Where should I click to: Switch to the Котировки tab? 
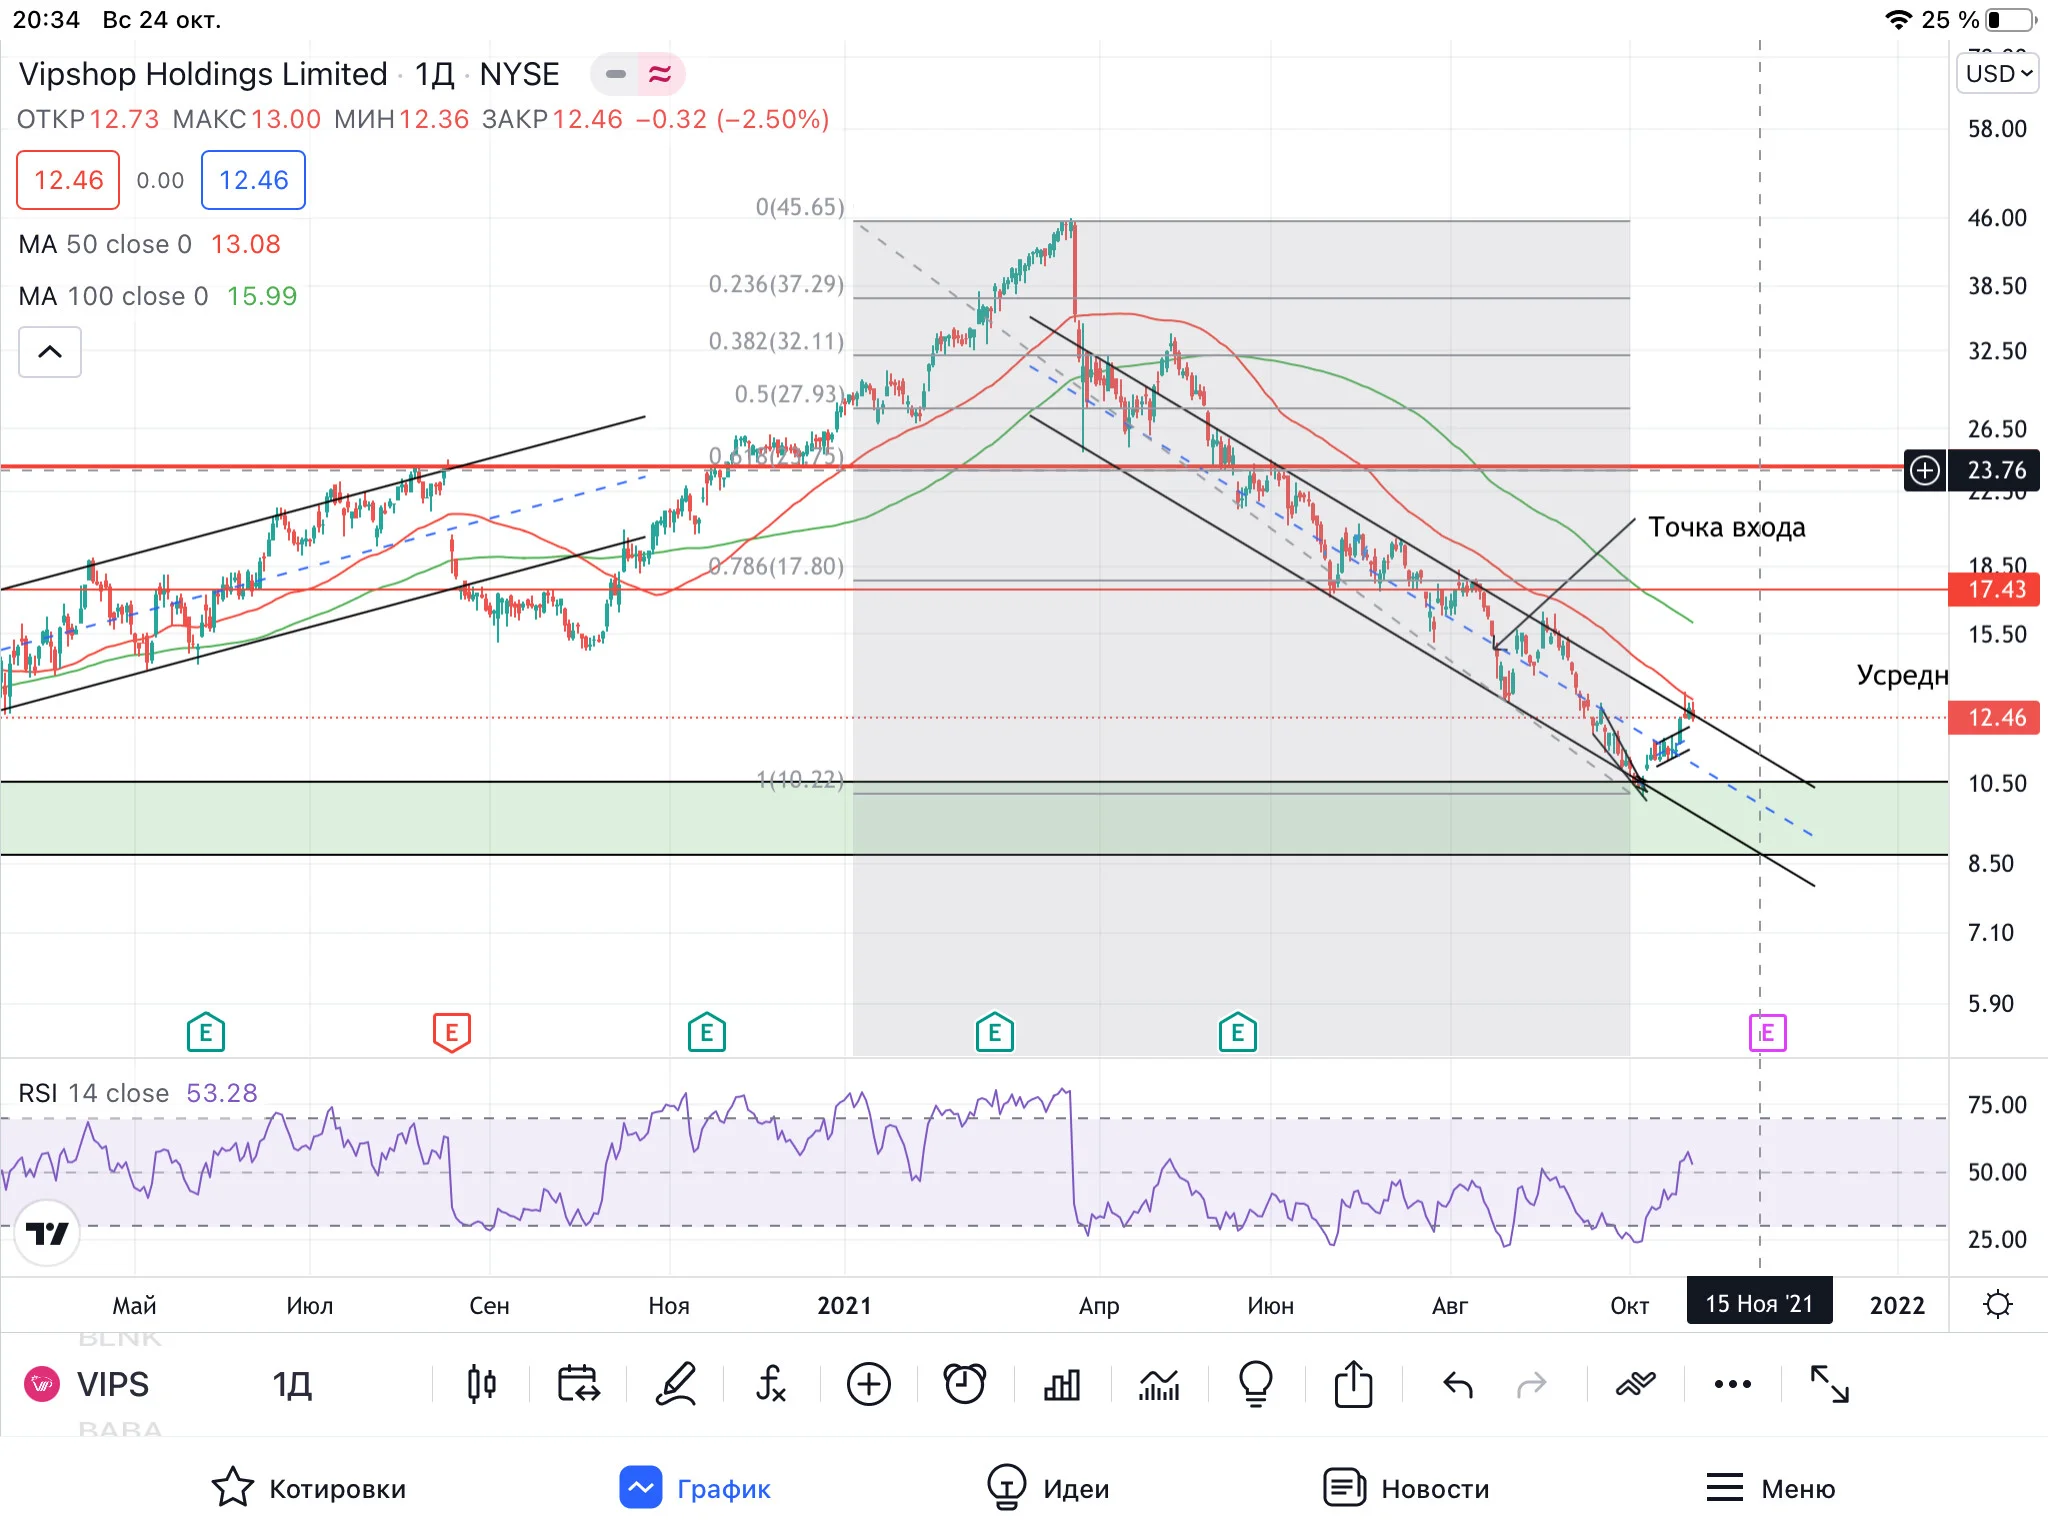pyautogui.click(x=309, y=1488)
